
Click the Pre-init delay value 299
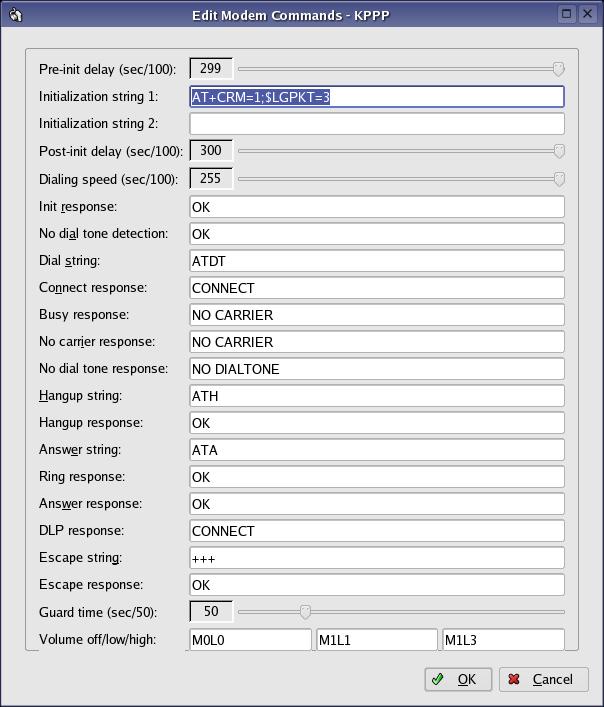click(211, 69)
